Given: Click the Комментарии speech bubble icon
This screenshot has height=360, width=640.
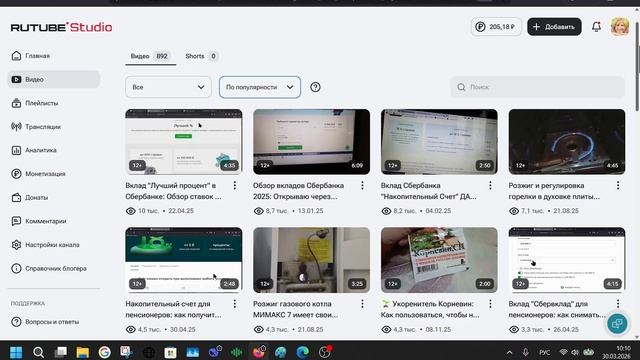Looking at the screenshot, I should [16, 221].
